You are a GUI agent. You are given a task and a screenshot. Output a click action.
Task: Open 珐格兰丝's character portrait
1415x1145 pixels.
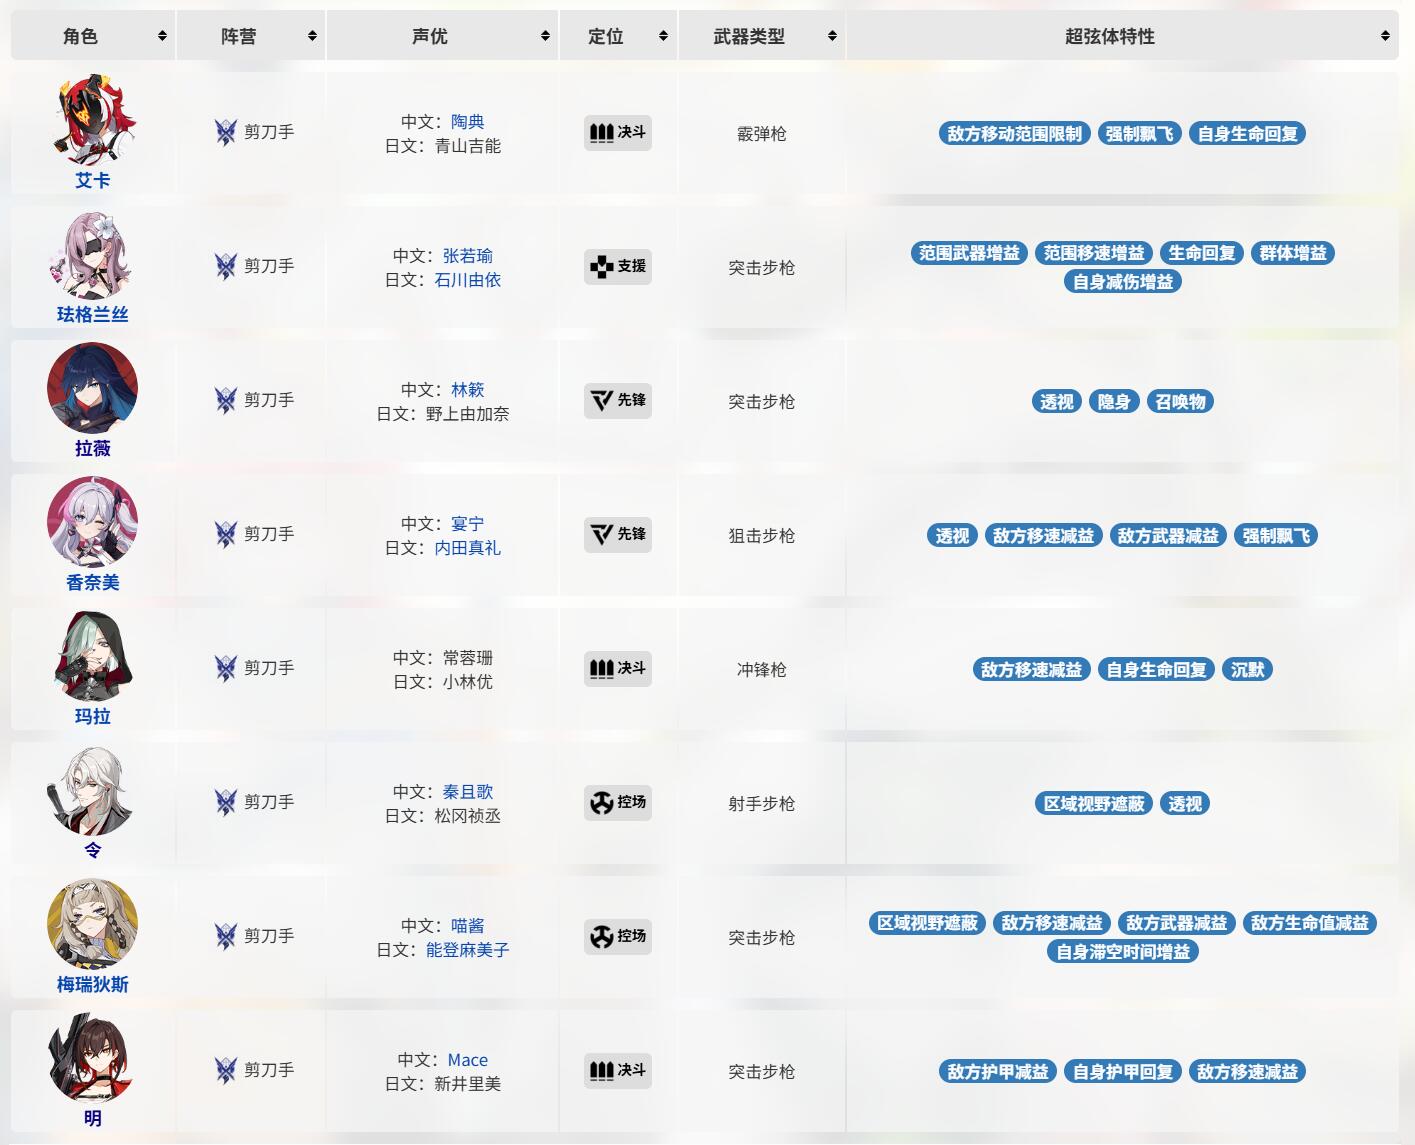tap(92, 255)
